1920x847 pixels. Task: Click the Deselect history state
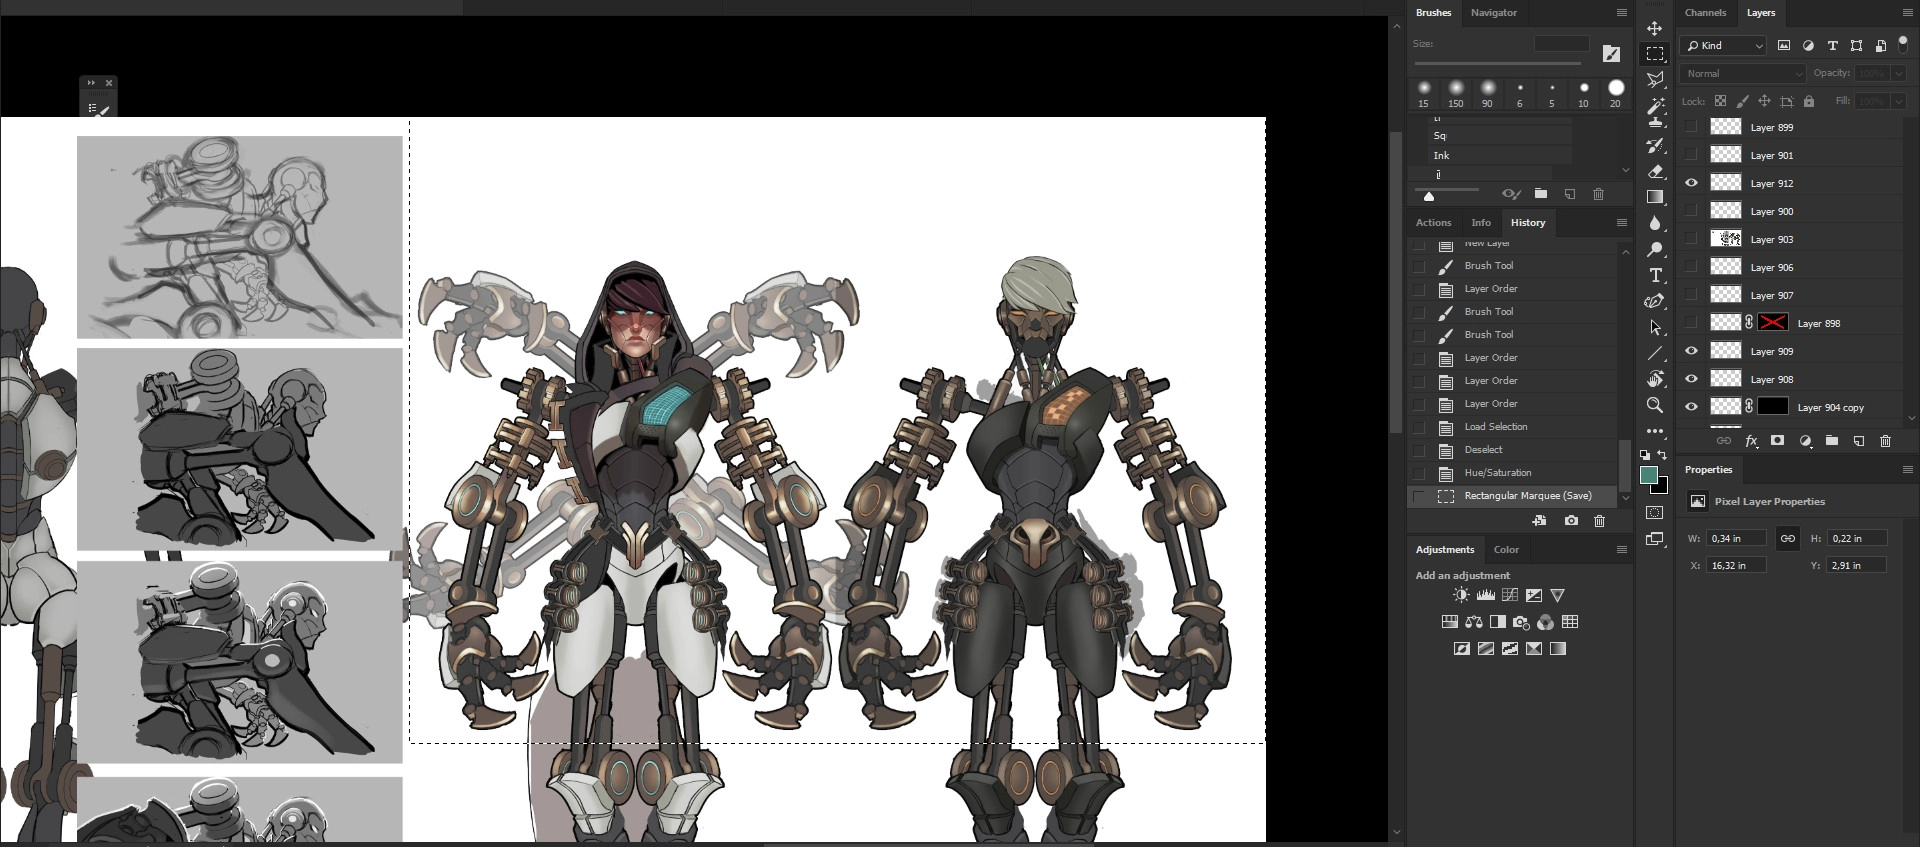click(1483, 450)
